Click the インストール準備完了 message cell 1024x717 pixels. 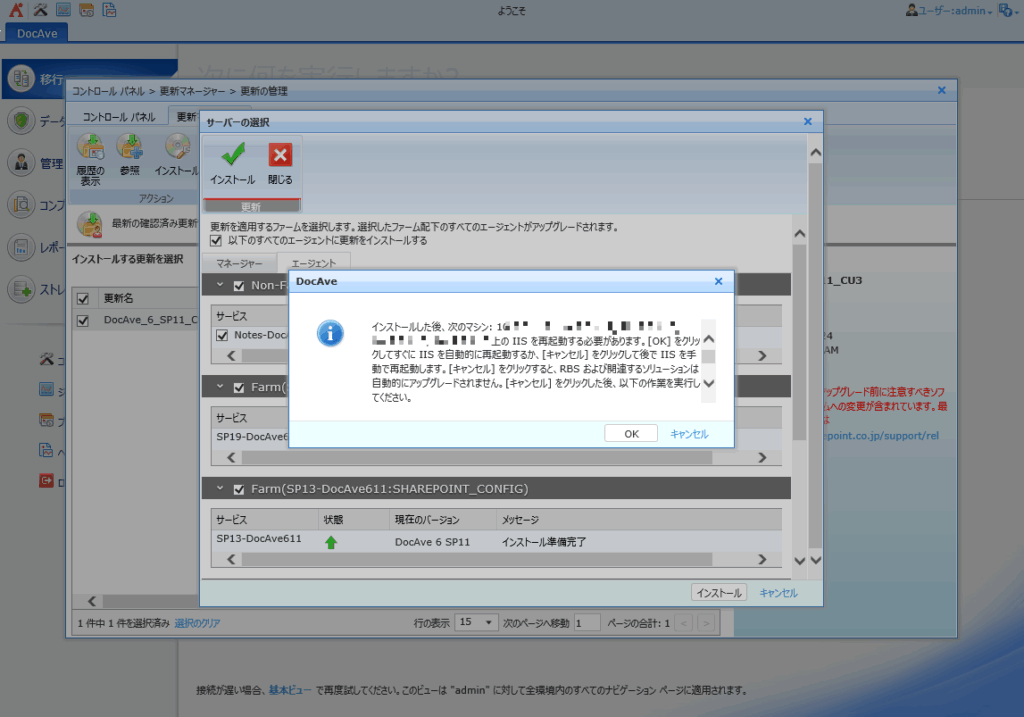pos(543,542)
